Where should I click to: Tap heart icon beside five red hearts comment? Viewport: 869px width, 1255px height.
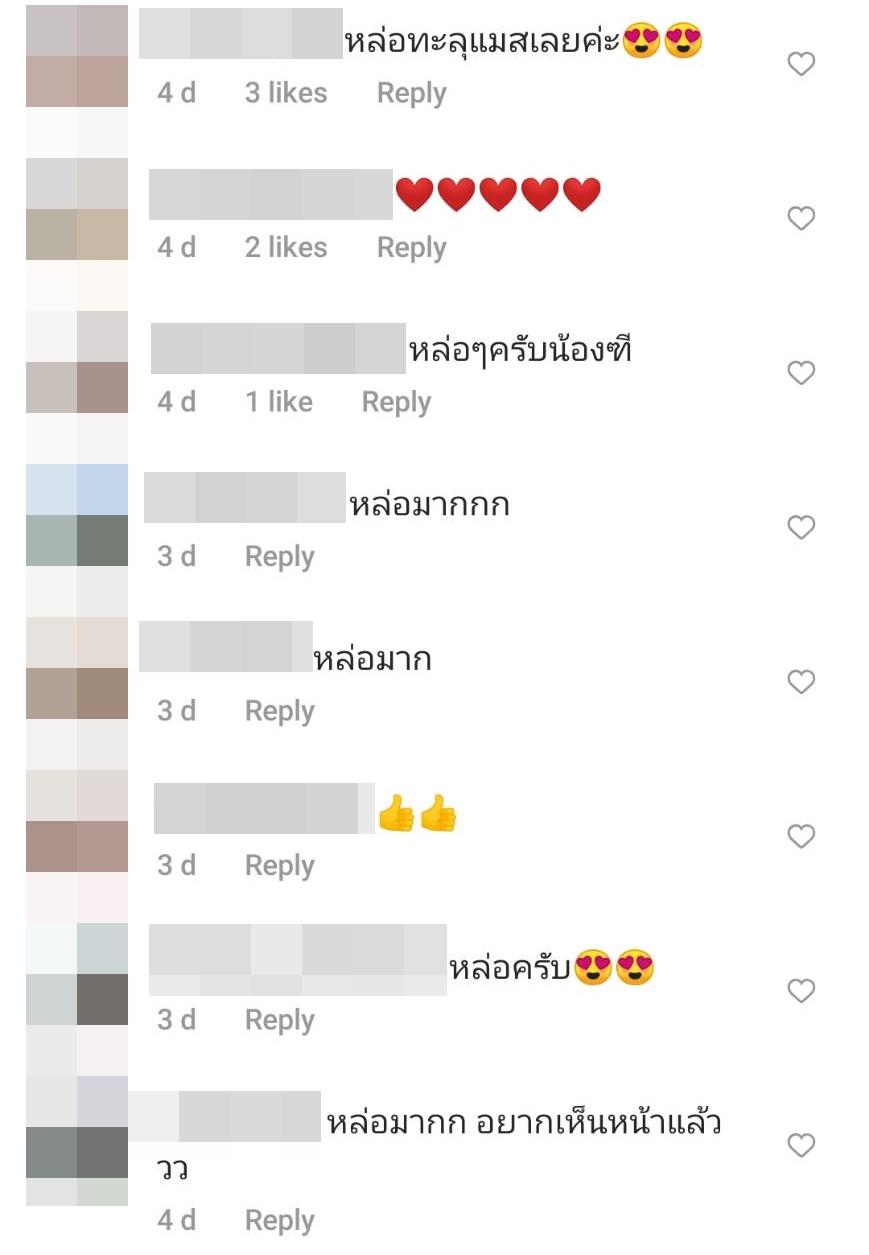point(801,219)
